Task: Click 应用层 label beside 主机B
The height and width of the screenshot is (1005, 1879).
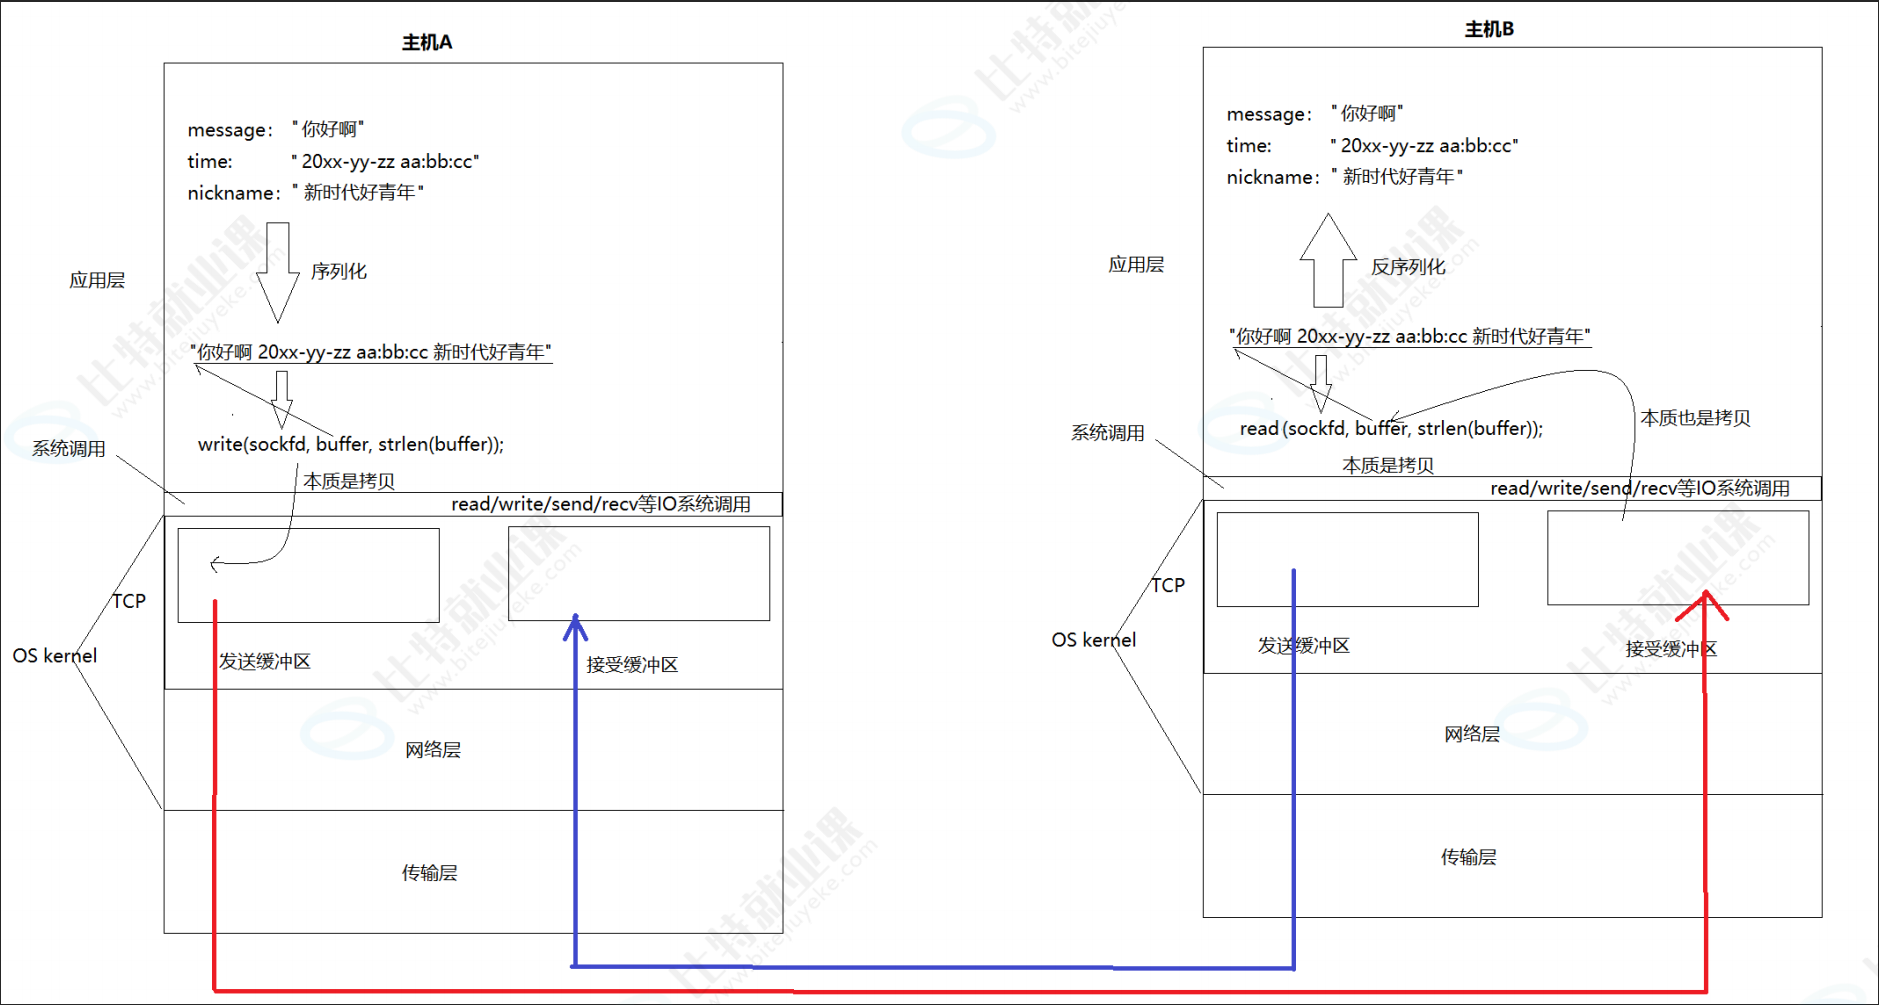Action: tap(1136, 264)
